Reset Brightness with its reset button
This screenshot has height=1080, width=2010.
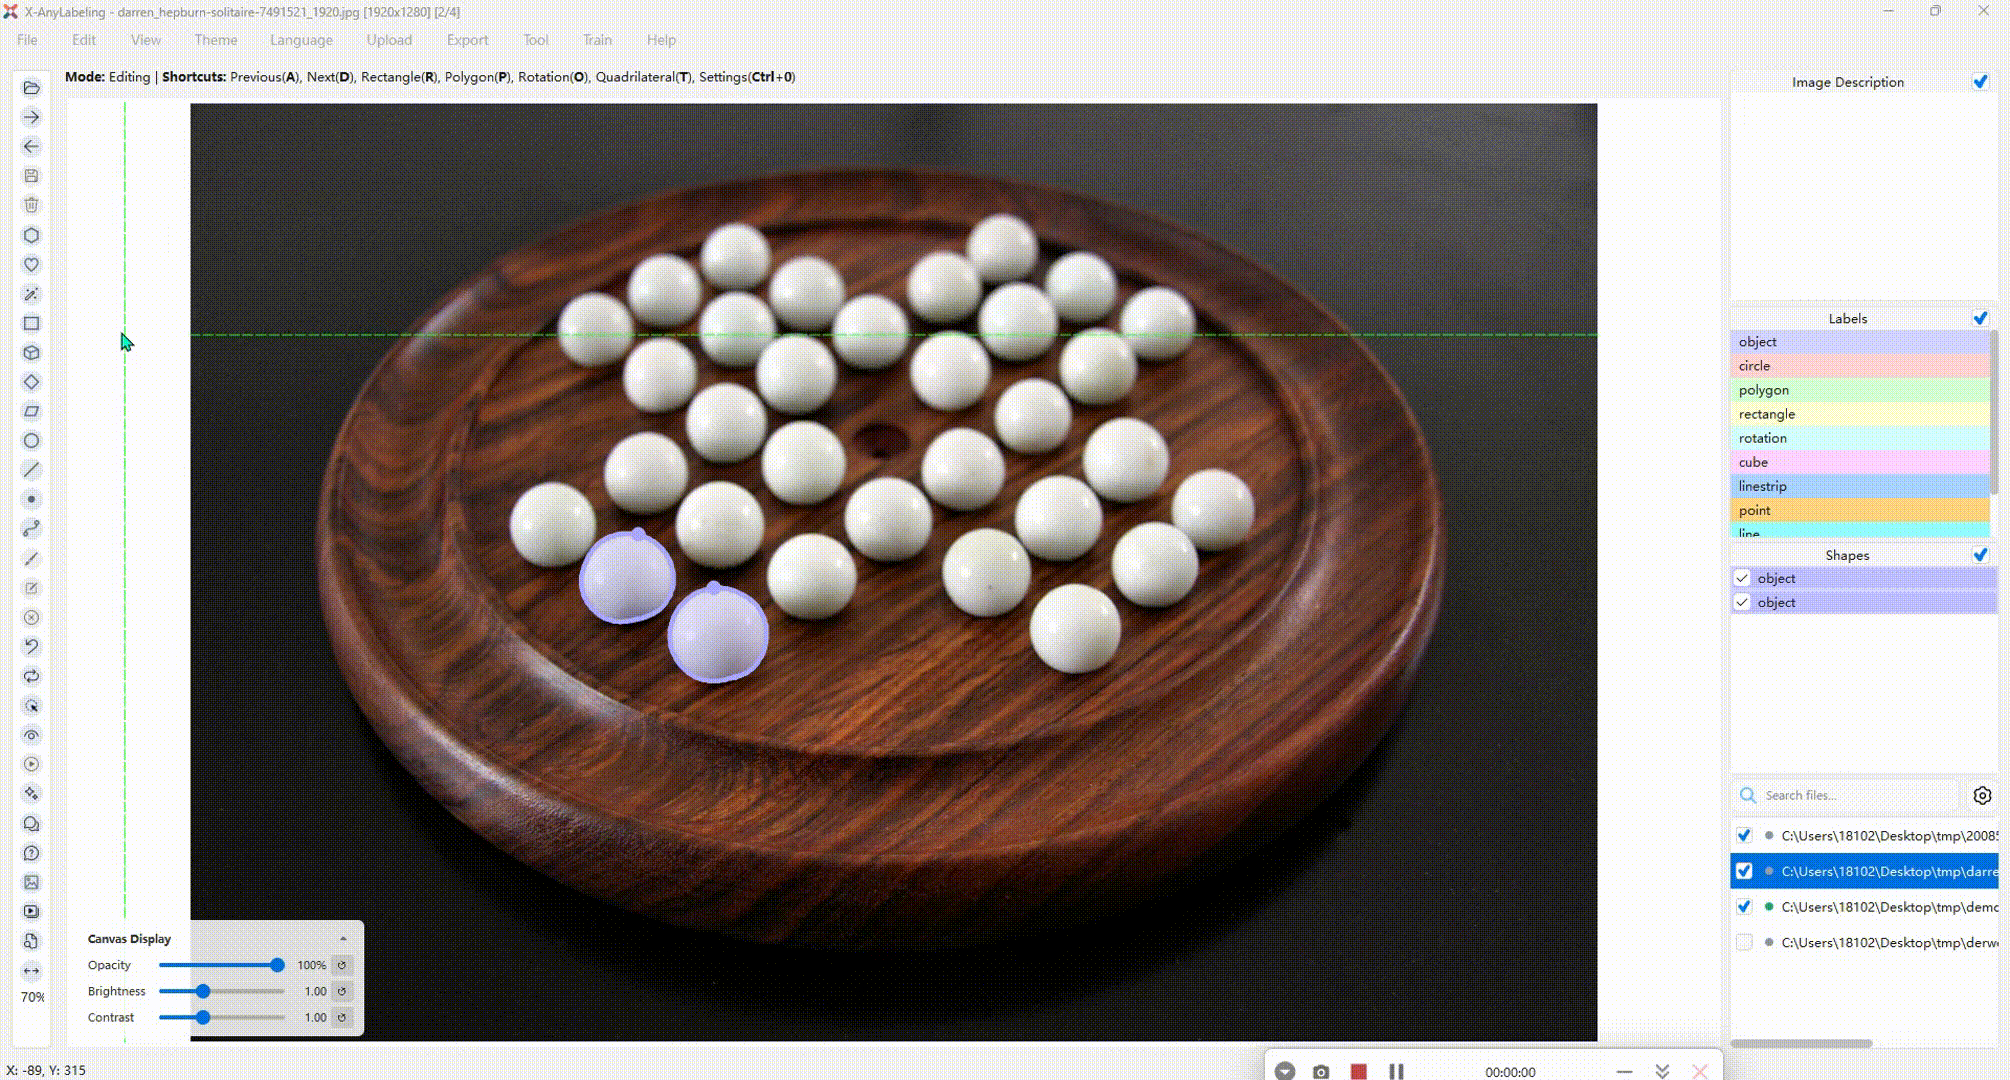point(342,991)
